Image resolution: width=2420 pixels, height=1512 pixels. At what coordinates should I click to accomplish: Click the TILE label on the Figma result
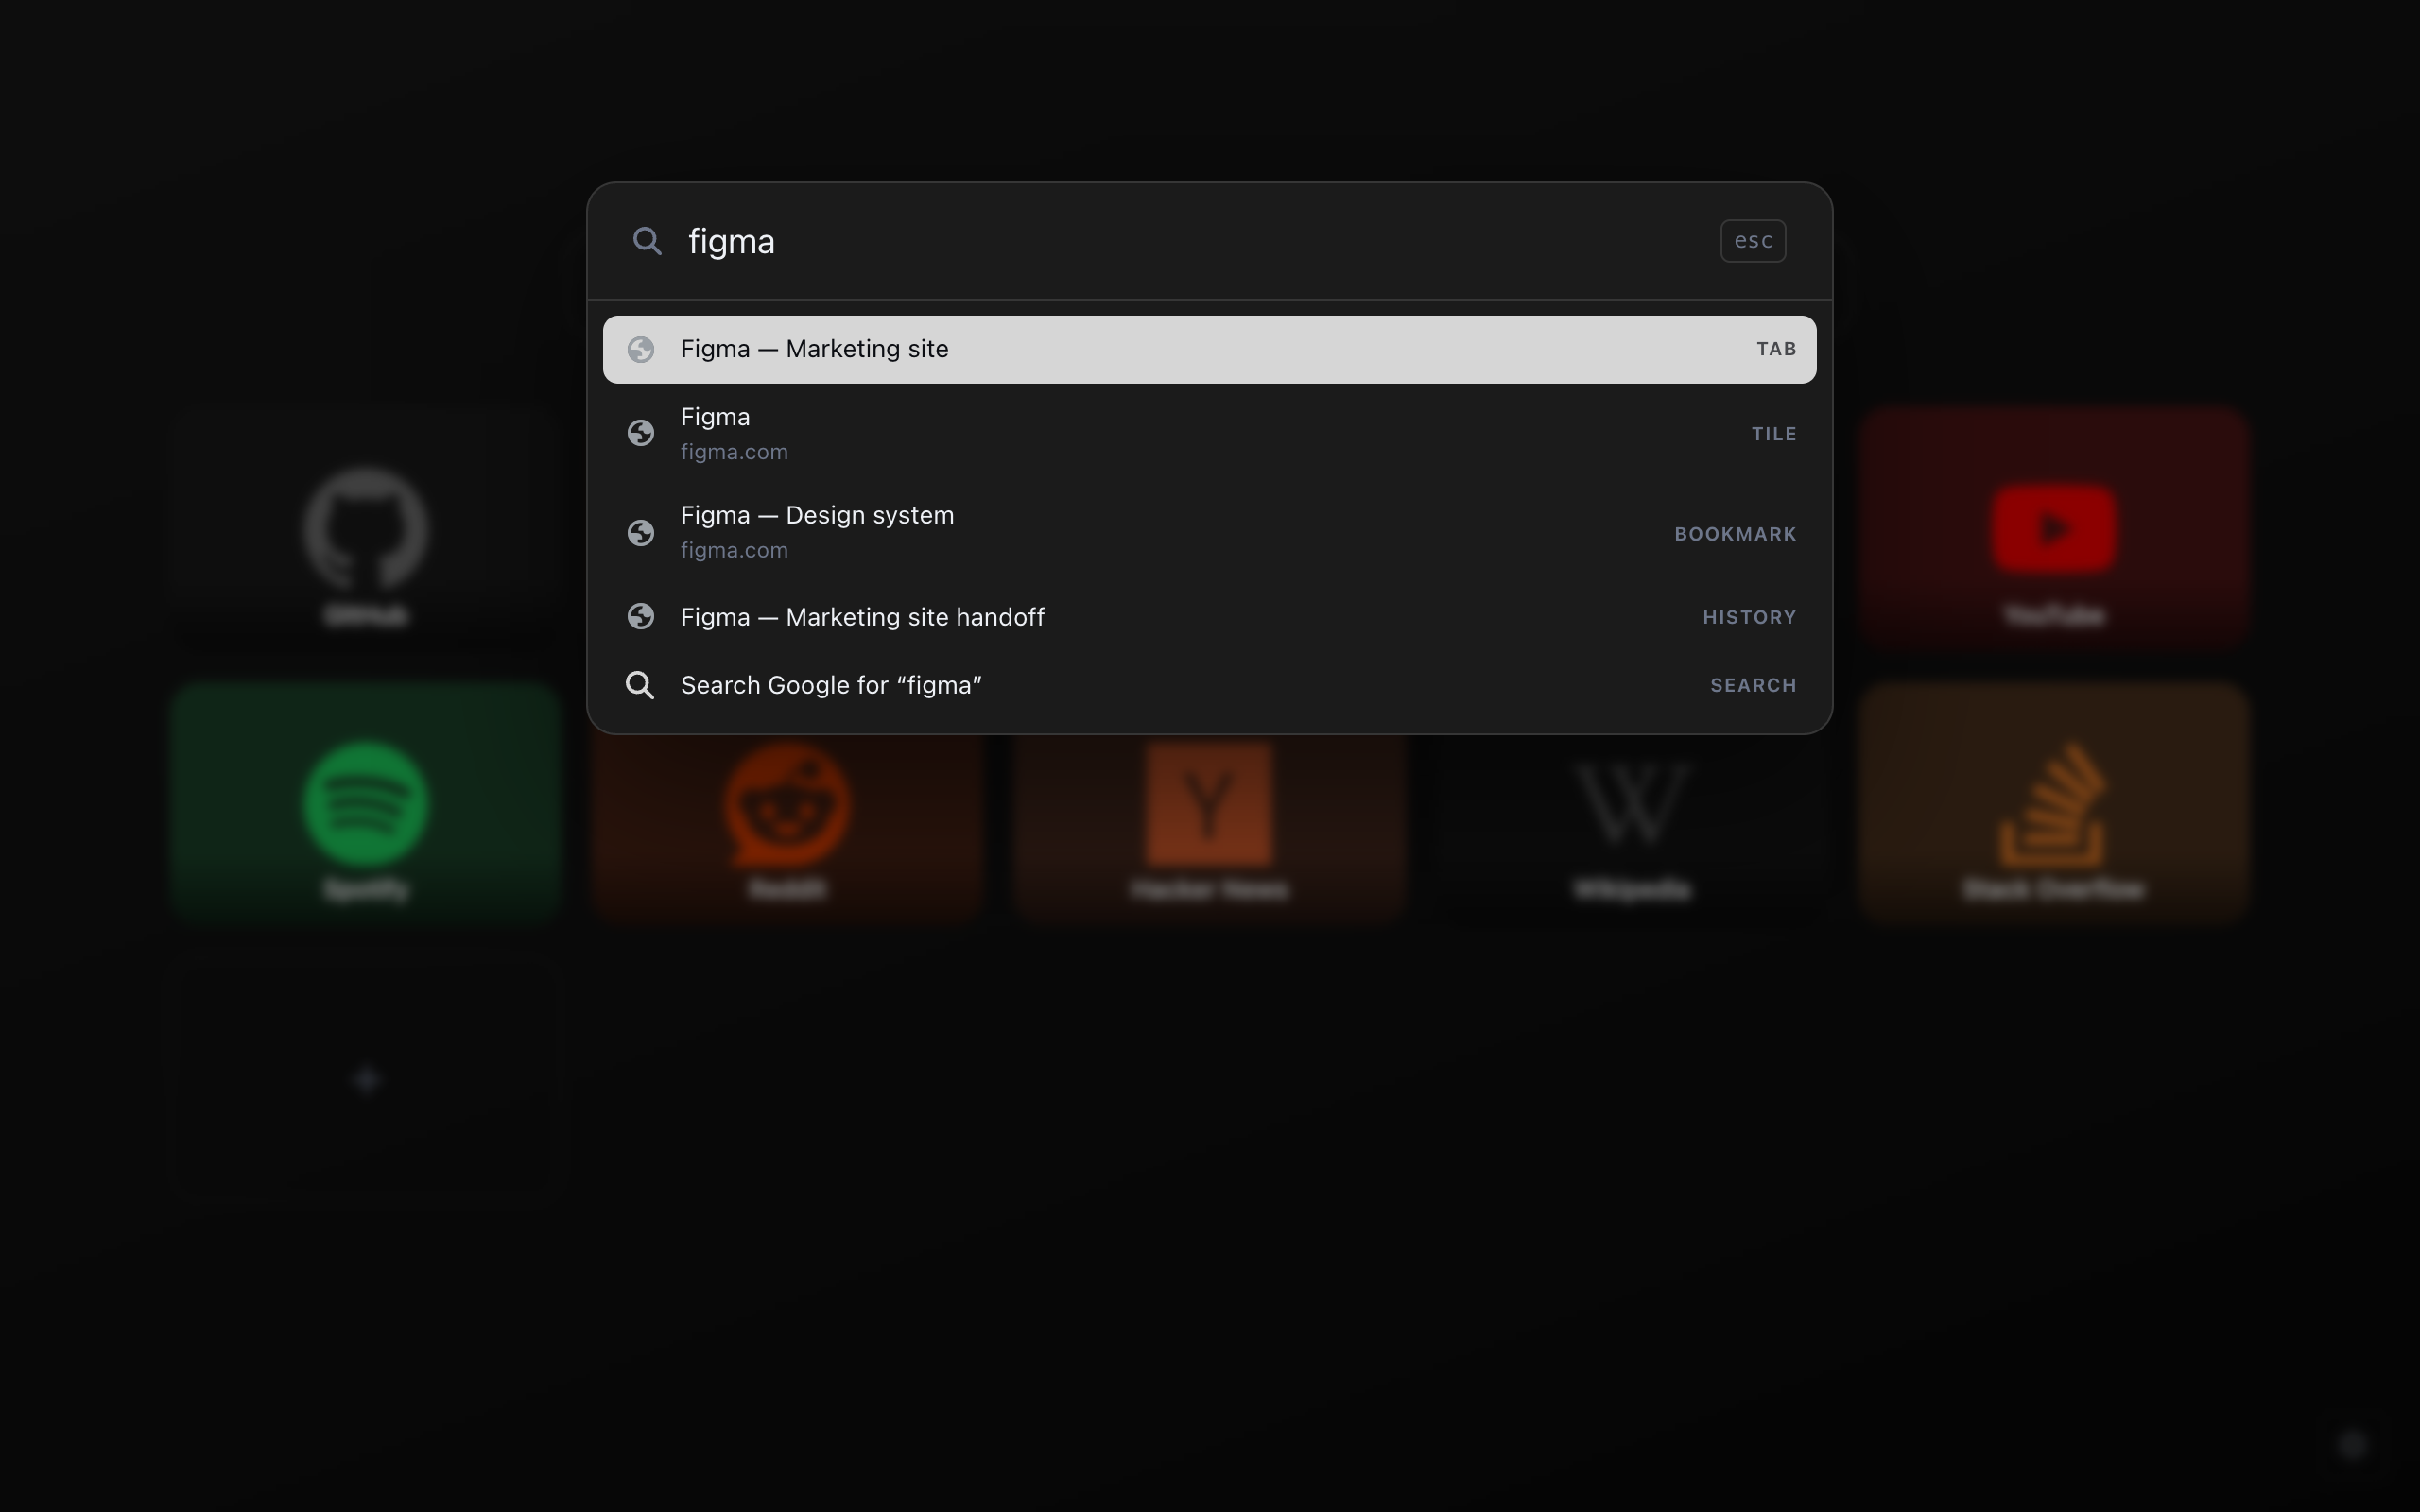tap(1774, 434)
